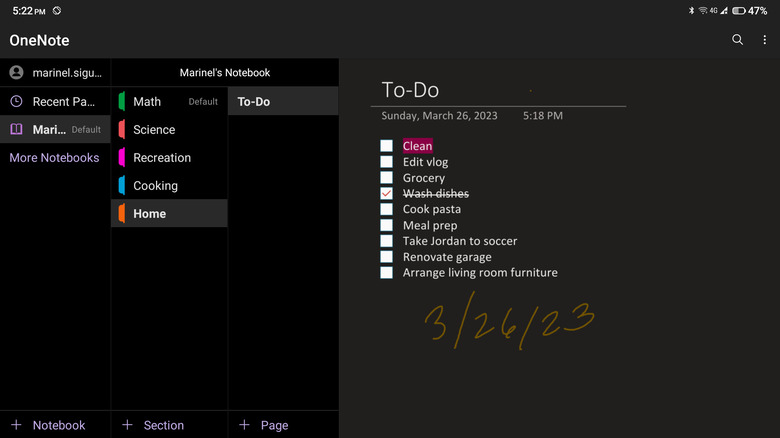Mark the Renovate garage checkbox

tap(386, 257)
